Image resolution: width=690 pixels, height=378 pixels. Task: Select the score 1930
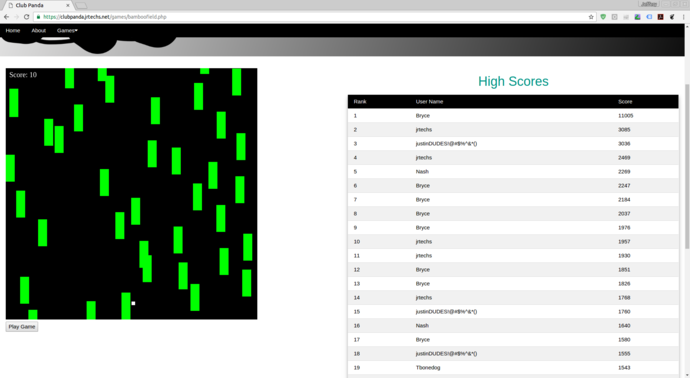click(624, 256)
